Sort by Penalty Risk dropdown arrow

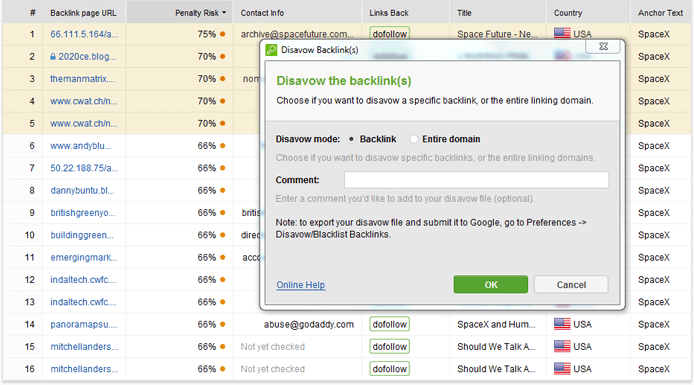point(224,13)
